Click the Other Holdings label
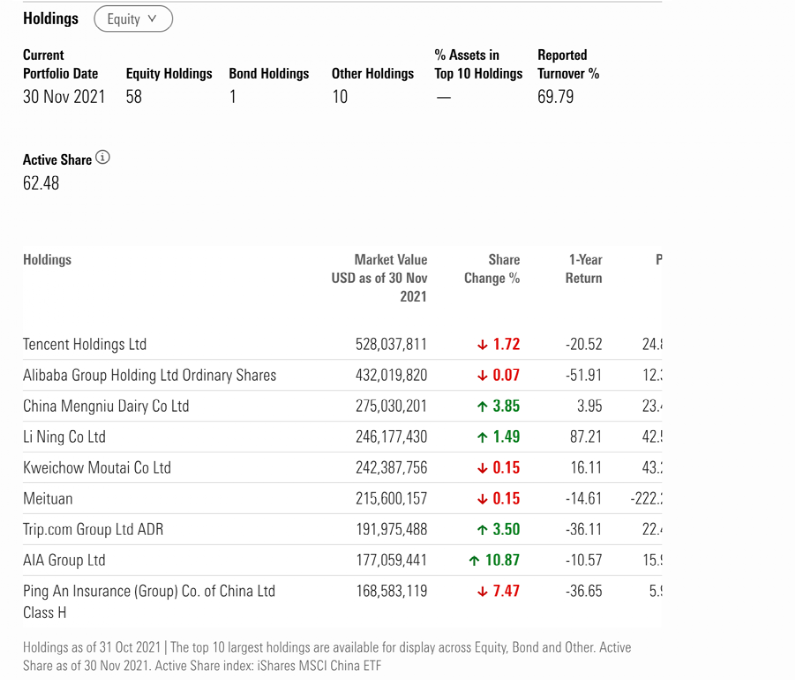 pos(373,74)
